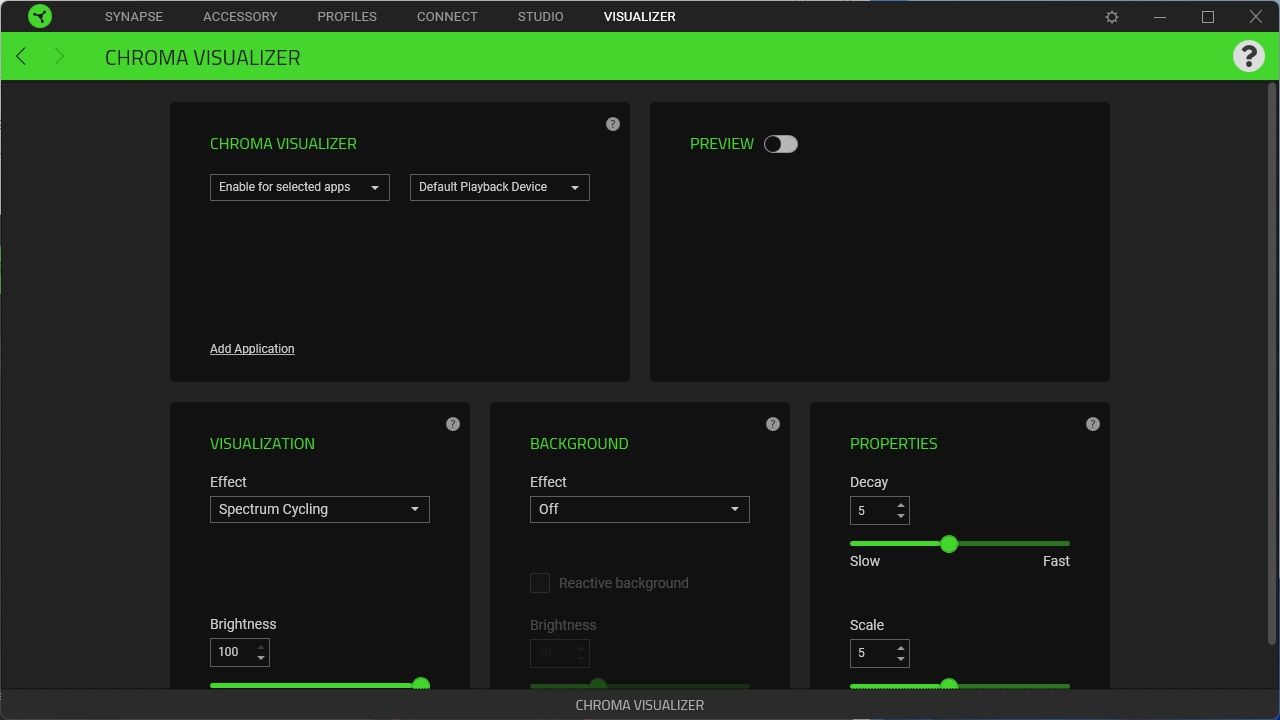Select the Connect tab

(x=447, y=17)
